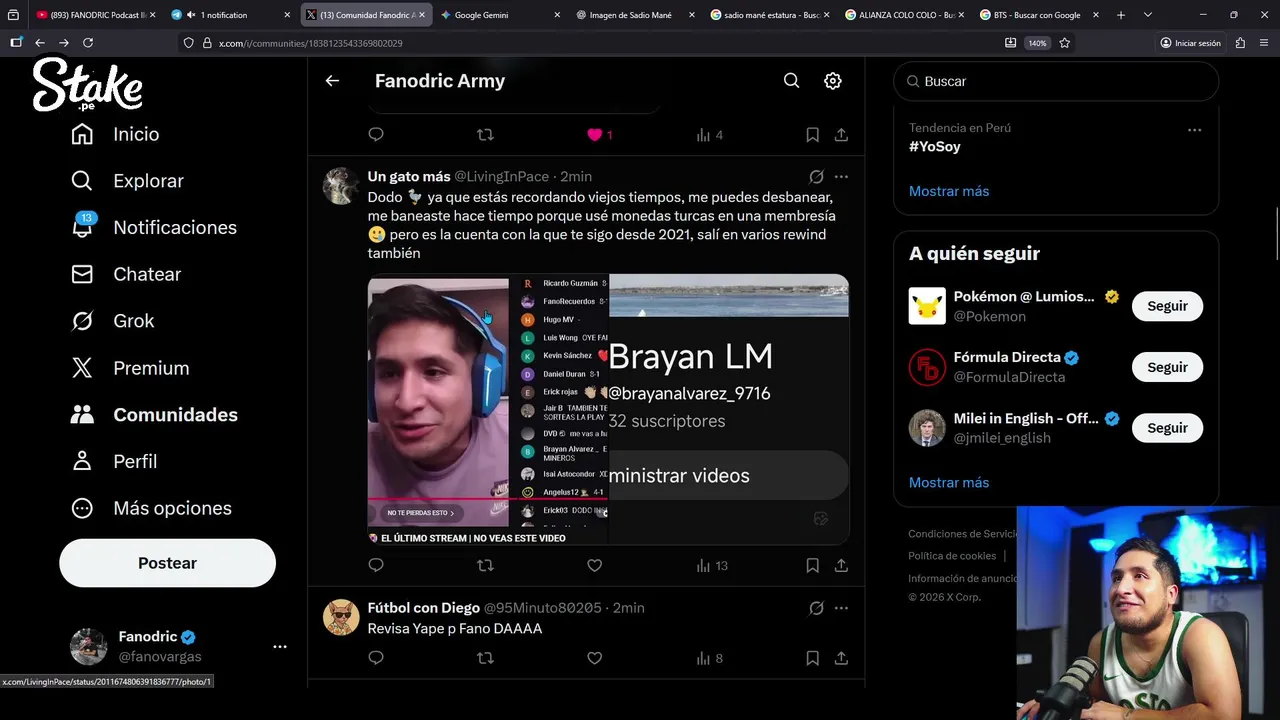
Task: Go back with the Fanodric Army arrow
Action: (332, 81)
